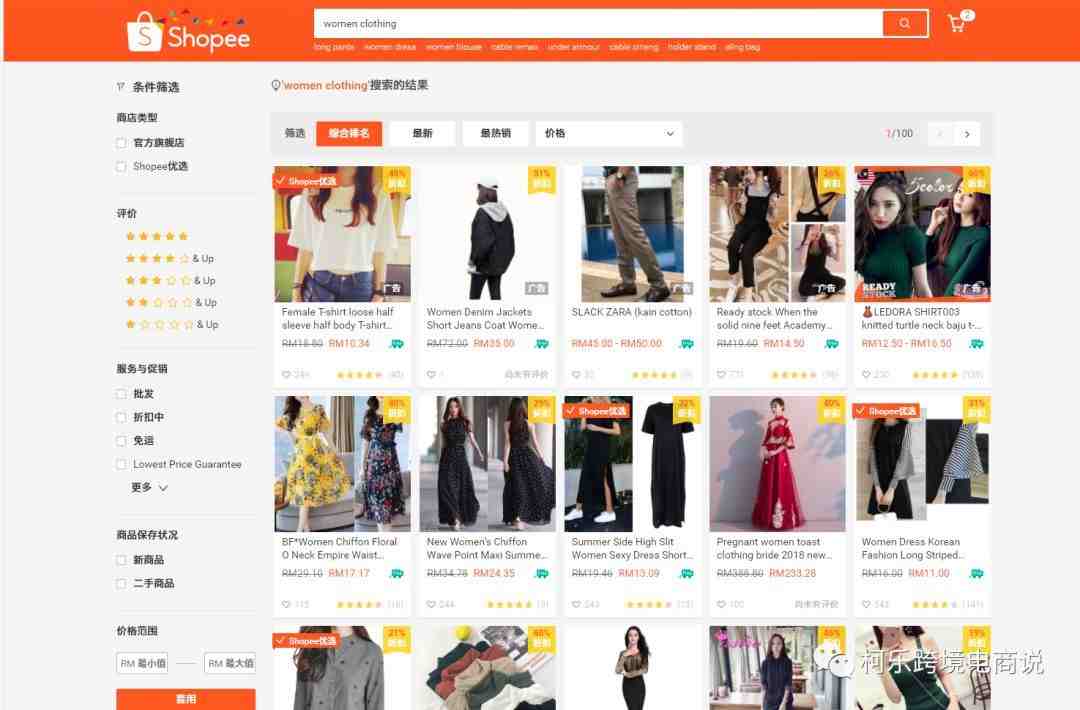Click the filter funnel icon beside 条件筛选

click(121, 87)
